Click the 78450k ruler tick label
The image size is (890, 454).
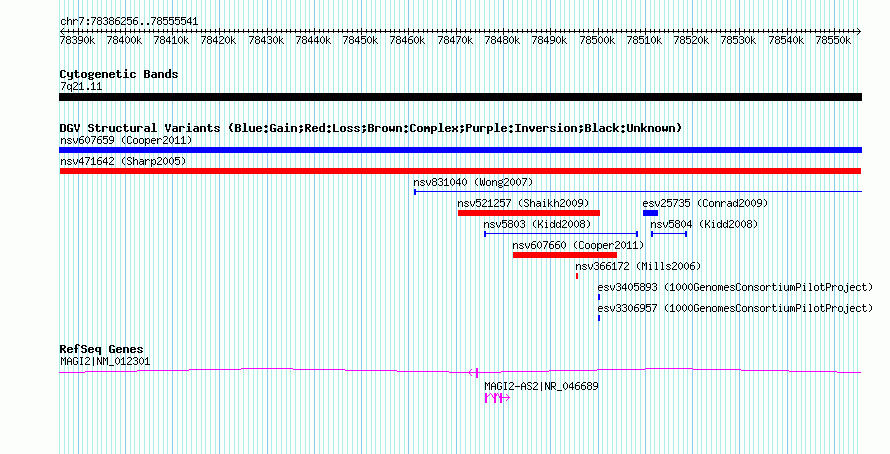tap(360, 40)
